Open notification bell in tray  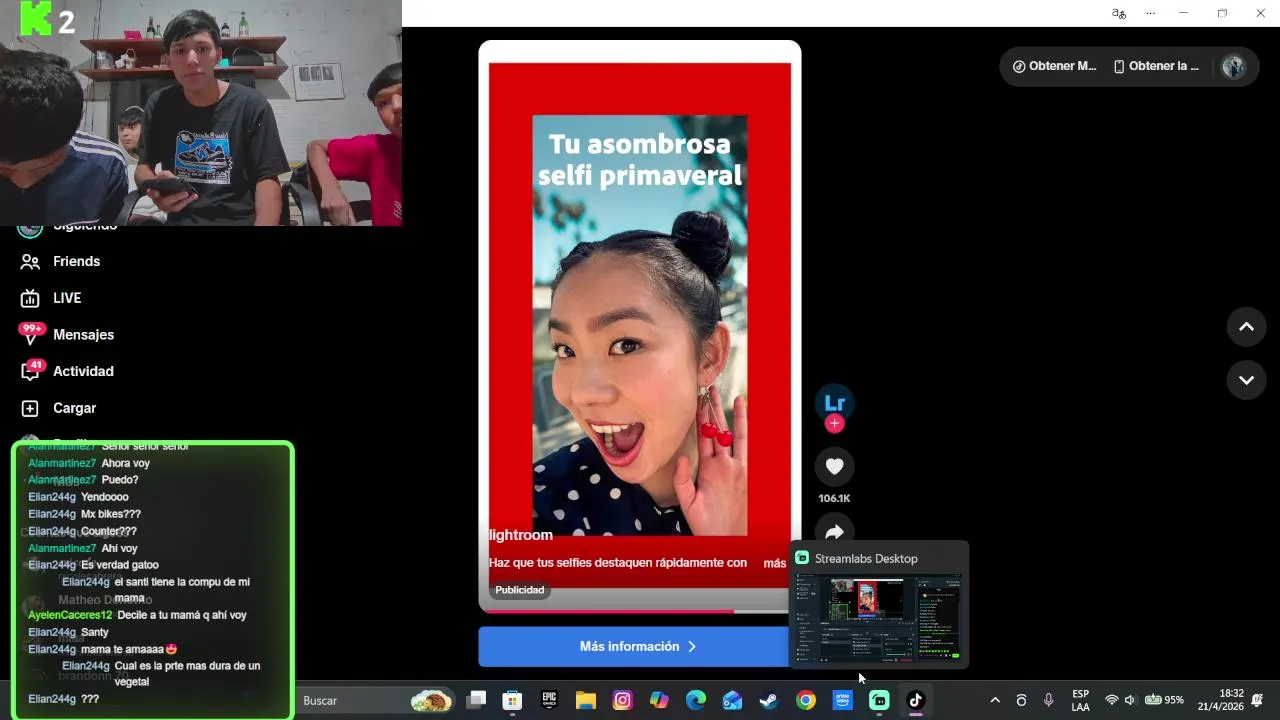(x=1258, y=700)
